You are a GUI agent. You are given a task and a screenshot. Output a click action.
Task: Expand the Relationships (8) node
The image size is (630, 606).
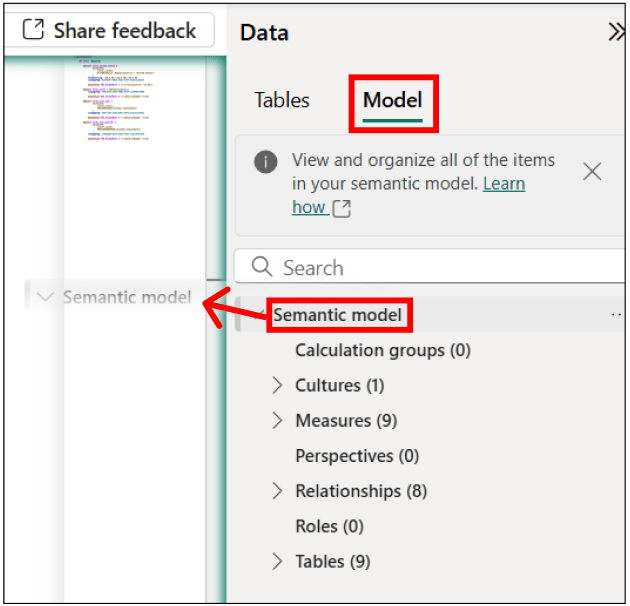click(278, 491)
